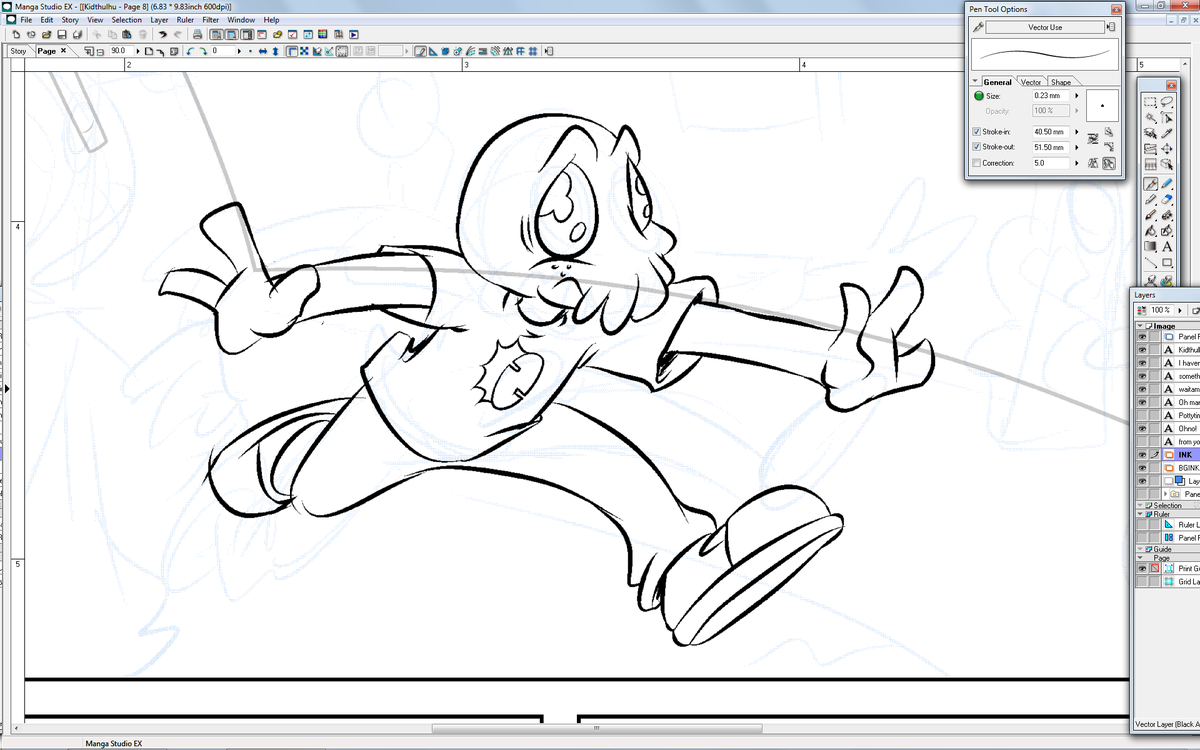This screenshot has width=1200, height=750.
Task: Click the Open file folder icon
Action: click(47, 34)
